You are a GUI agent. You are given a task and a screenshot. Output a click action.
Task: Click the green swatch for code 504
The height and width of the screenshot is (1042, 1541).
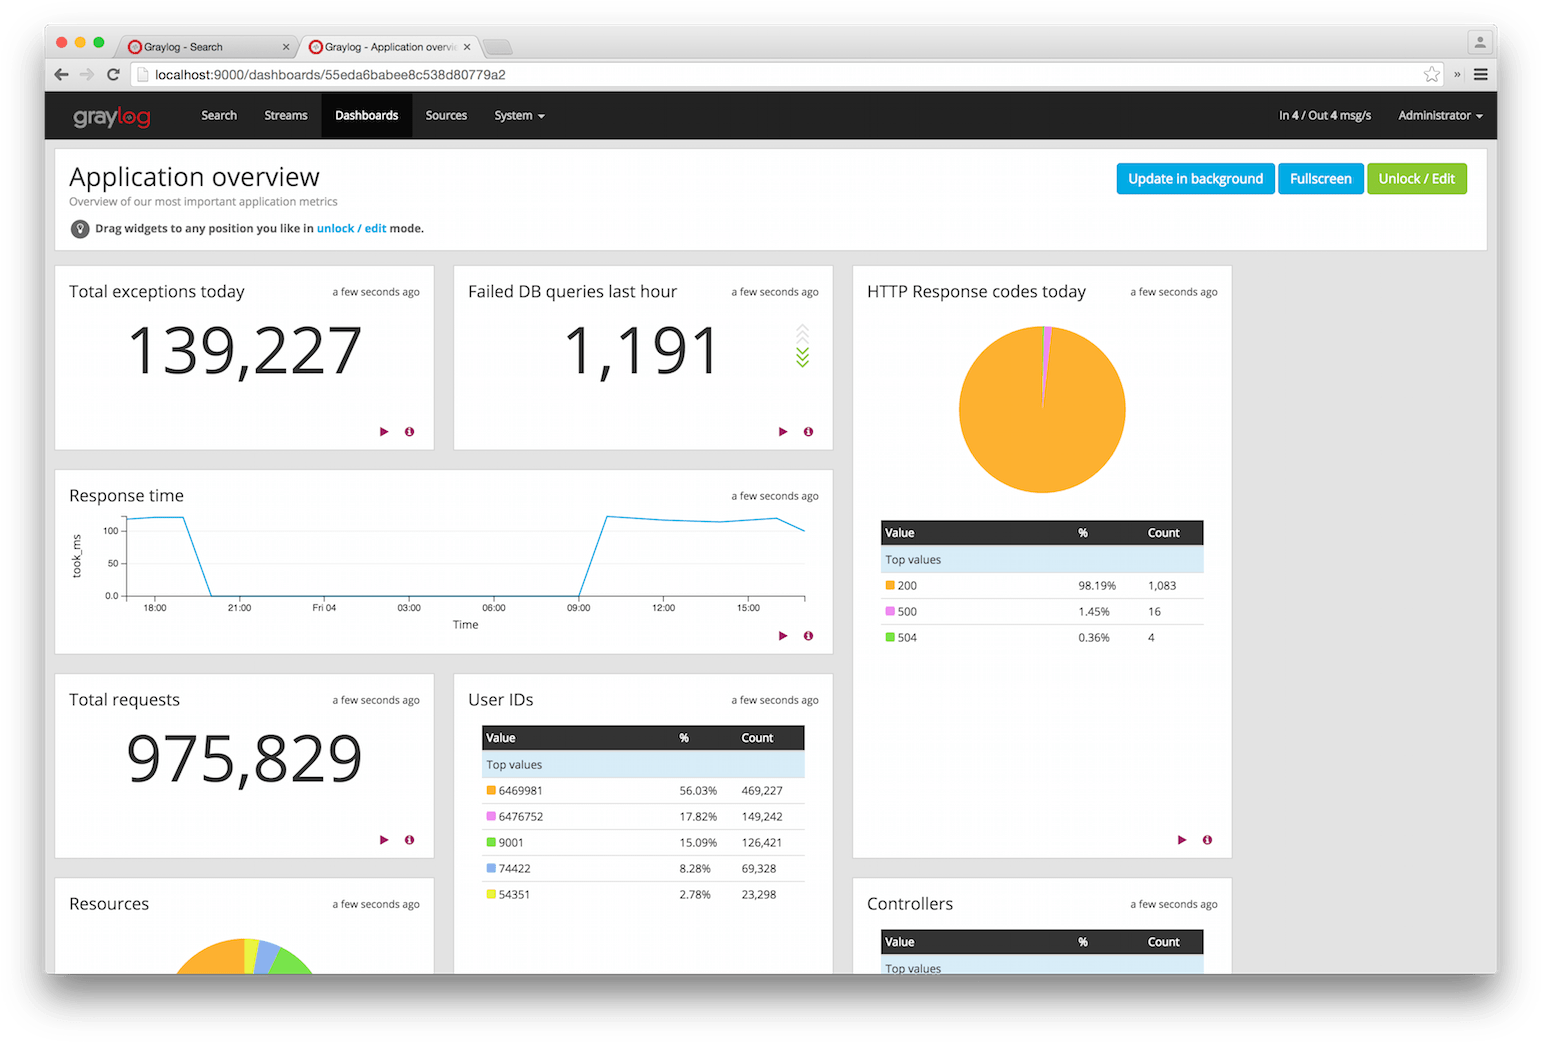pos(890,637)
